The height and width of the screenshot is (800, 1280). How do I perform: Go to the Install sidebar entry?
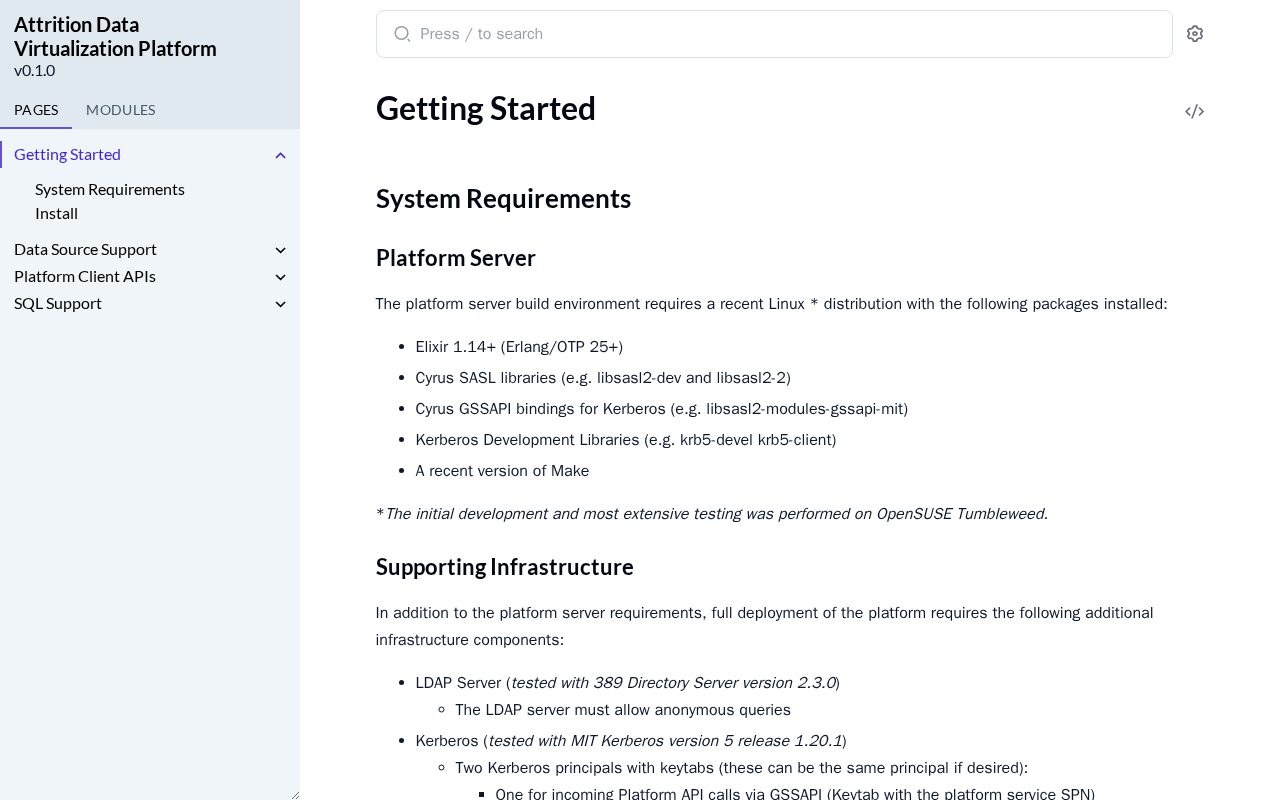coord(56,213)
